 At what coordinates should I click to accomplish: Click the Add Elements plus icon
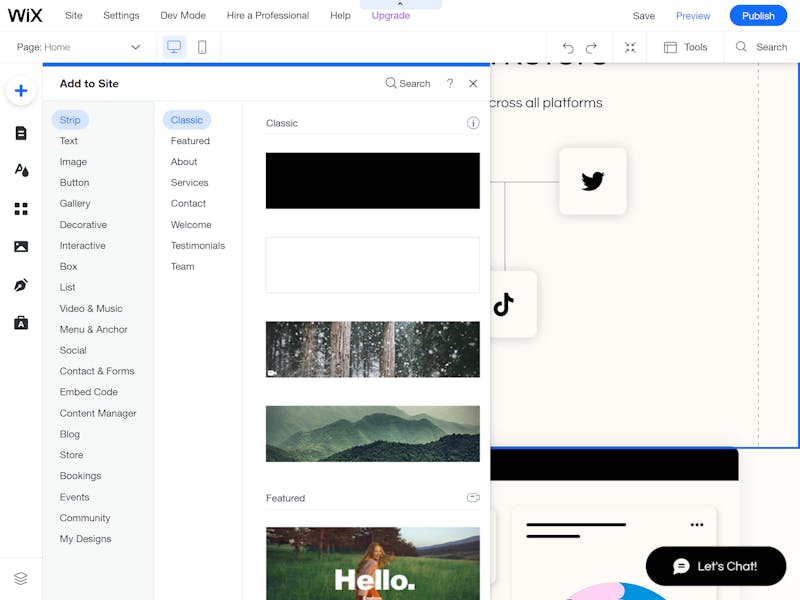point(21,91)
